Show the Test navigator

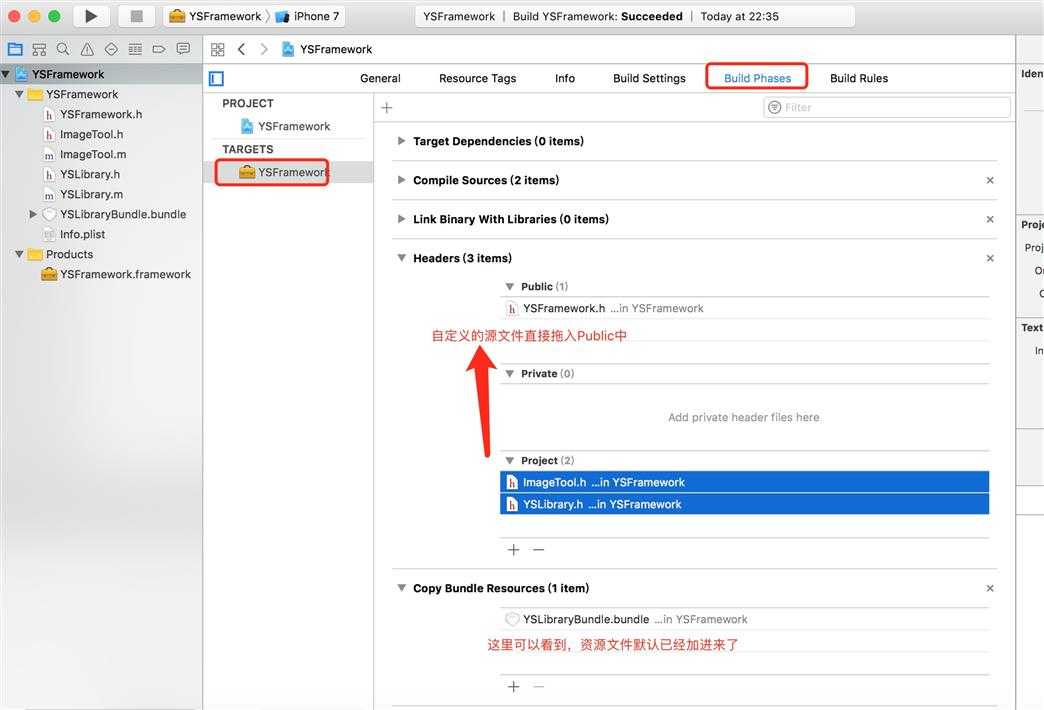coord(111,49)
